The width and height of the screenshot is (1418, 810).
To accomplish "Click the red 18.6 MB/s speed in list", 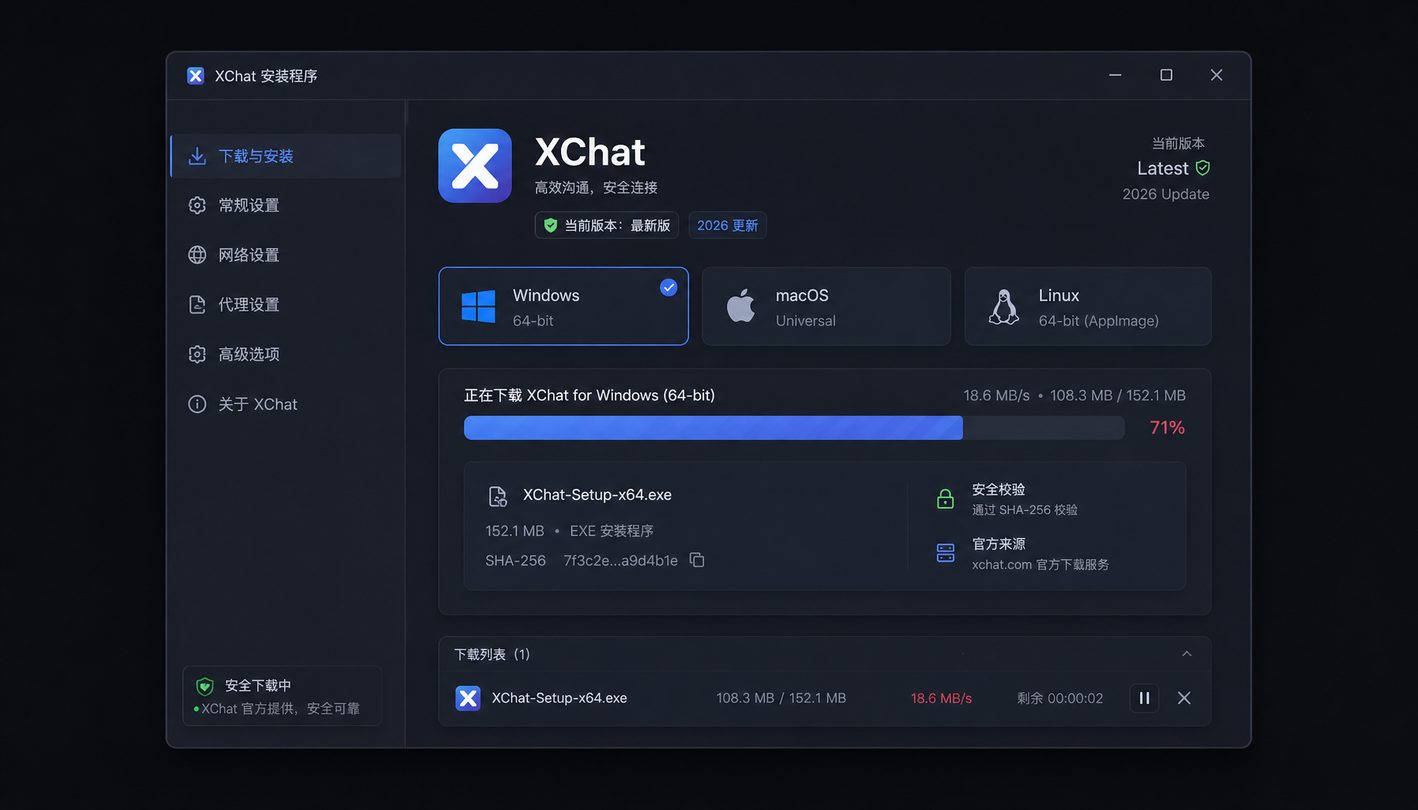I will tap(941, 698).
